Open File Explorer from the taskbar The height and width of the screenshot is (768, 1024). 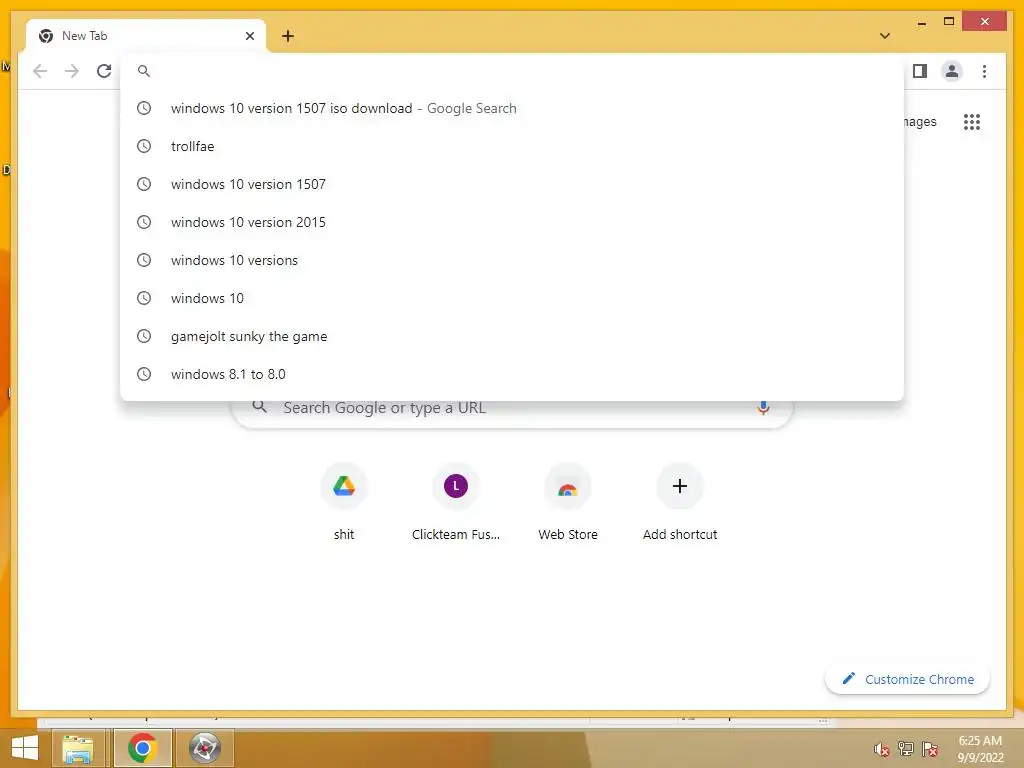(78, 748)
